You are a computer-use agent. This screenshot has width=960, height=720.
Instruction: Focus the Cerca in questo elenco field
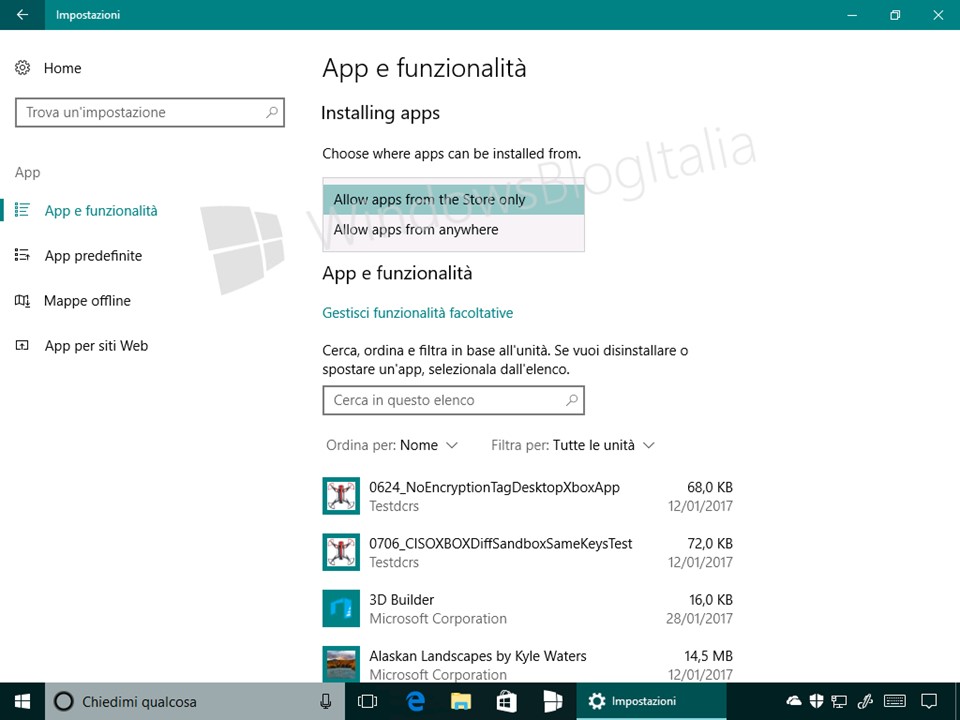tap(454, 400)
